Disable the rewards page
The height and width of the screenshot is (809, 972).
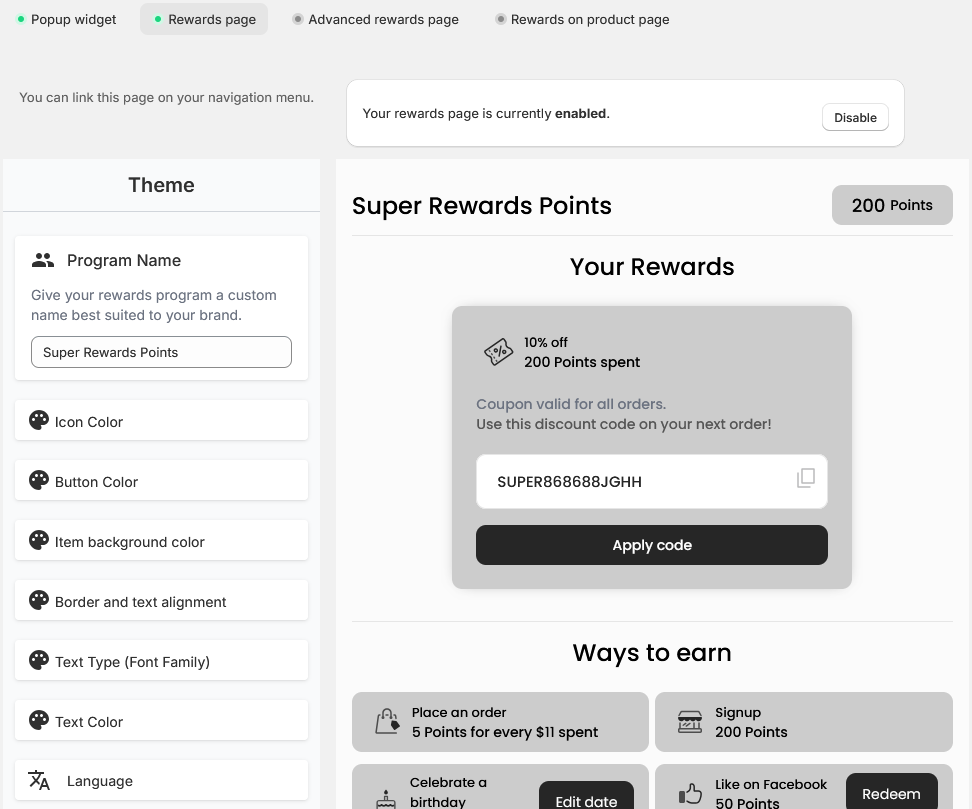click(855, 117)
